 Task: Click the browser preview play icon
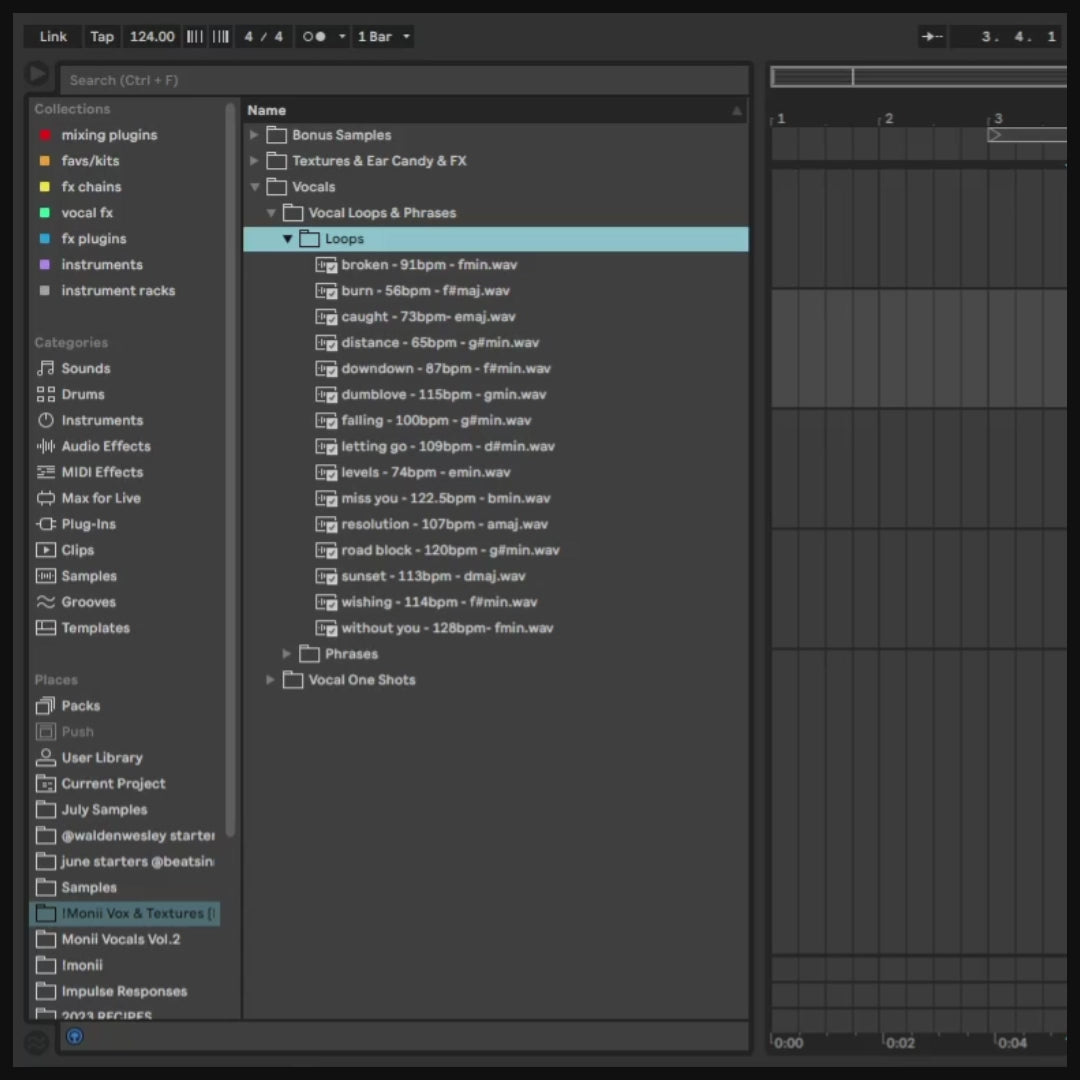tap(37, 75)
